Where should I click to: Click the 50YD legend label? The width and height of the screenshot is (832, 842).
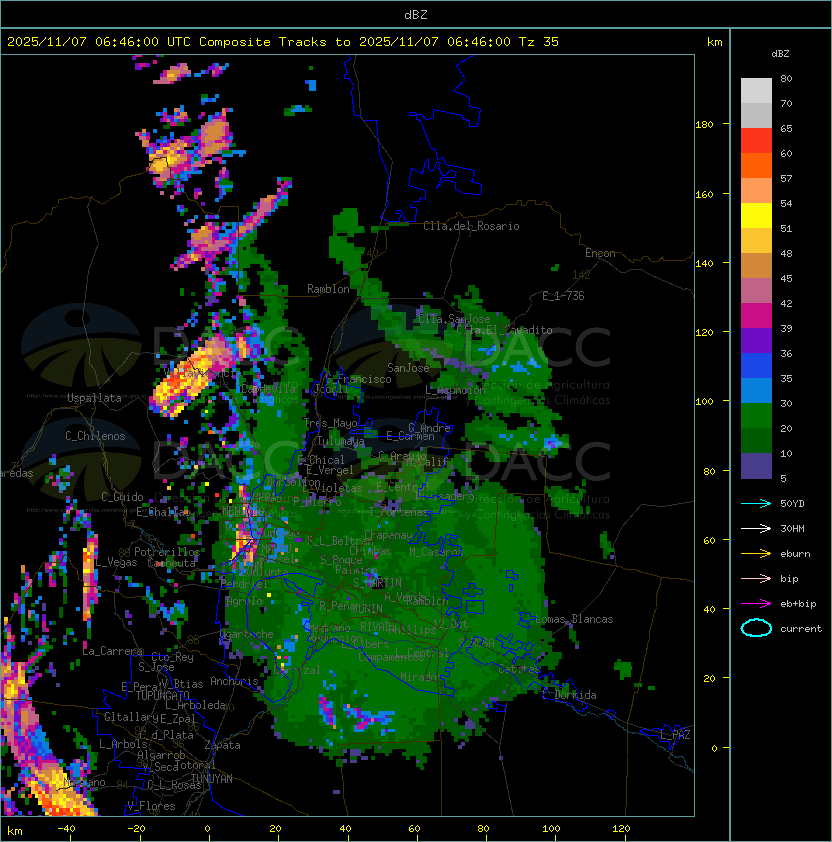792,503
